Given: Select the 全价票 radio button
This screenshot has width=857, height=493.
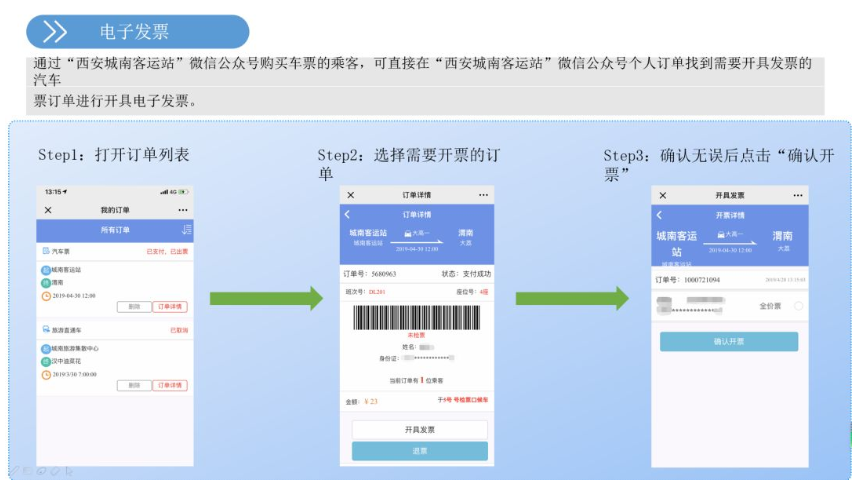Looking at the screenshot, I should pyautogui.click(x=798, y=306).
